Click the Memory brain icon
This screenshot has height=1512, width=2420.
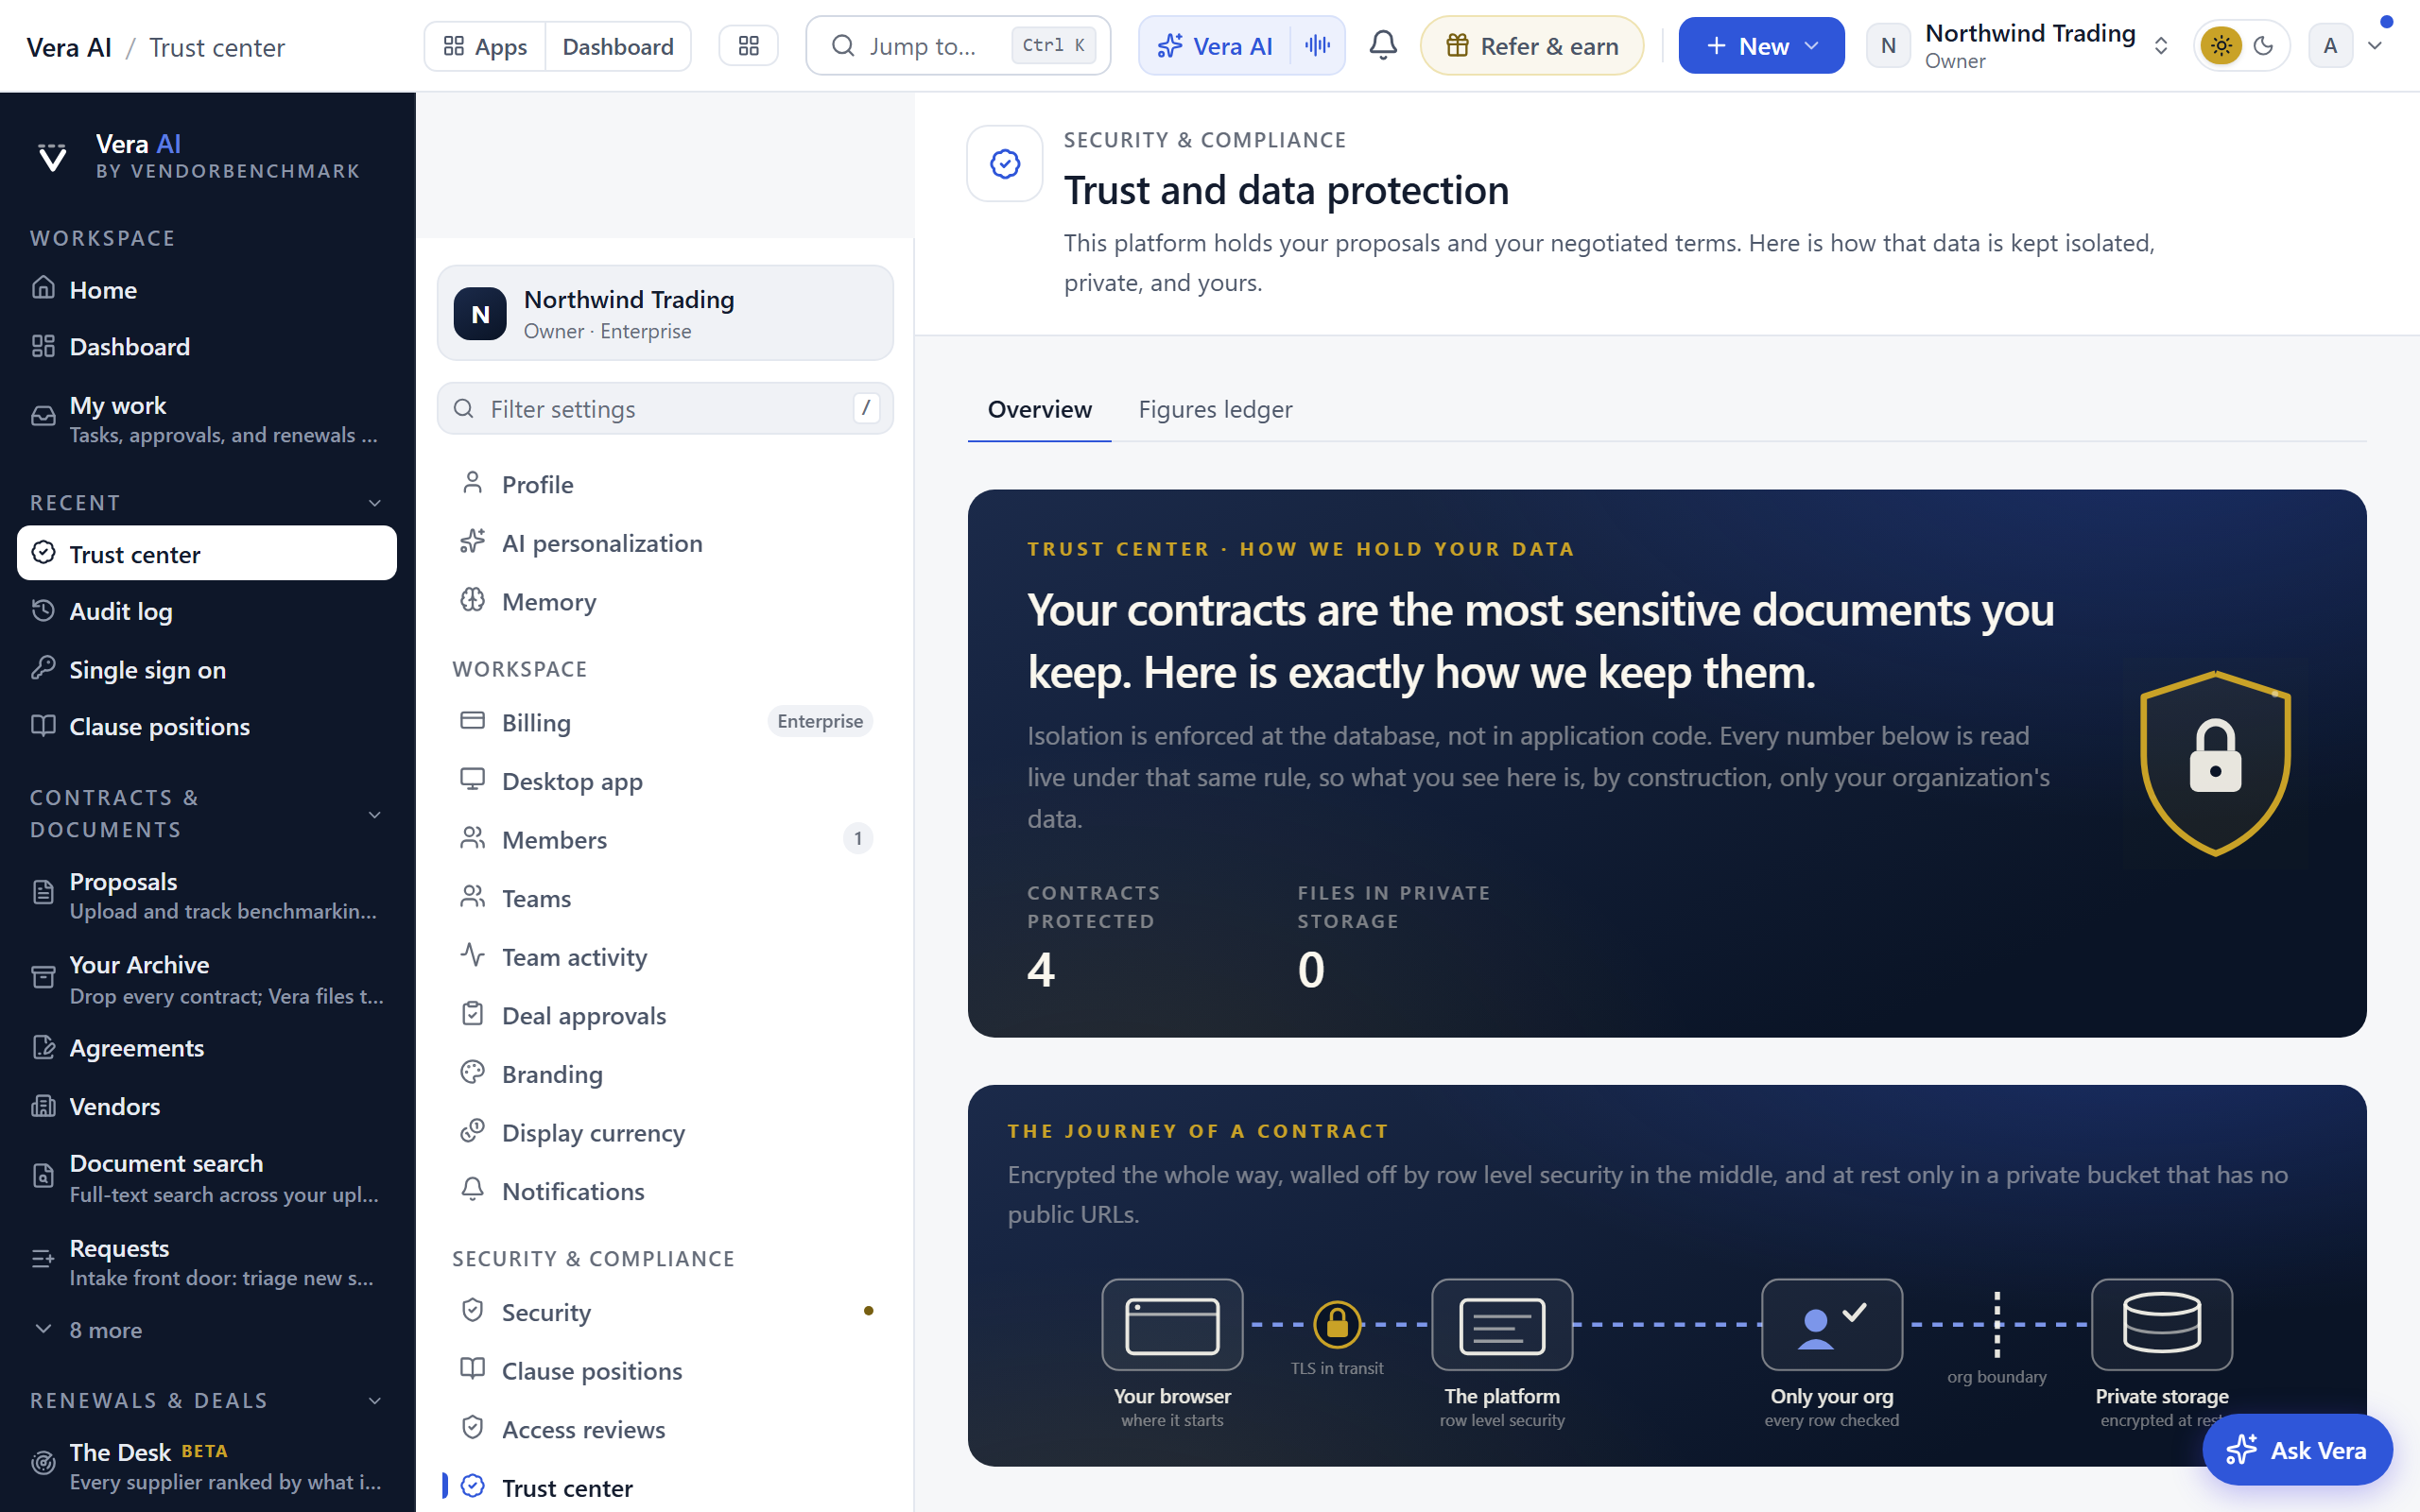pyautogui.click(x=472, y=600)
